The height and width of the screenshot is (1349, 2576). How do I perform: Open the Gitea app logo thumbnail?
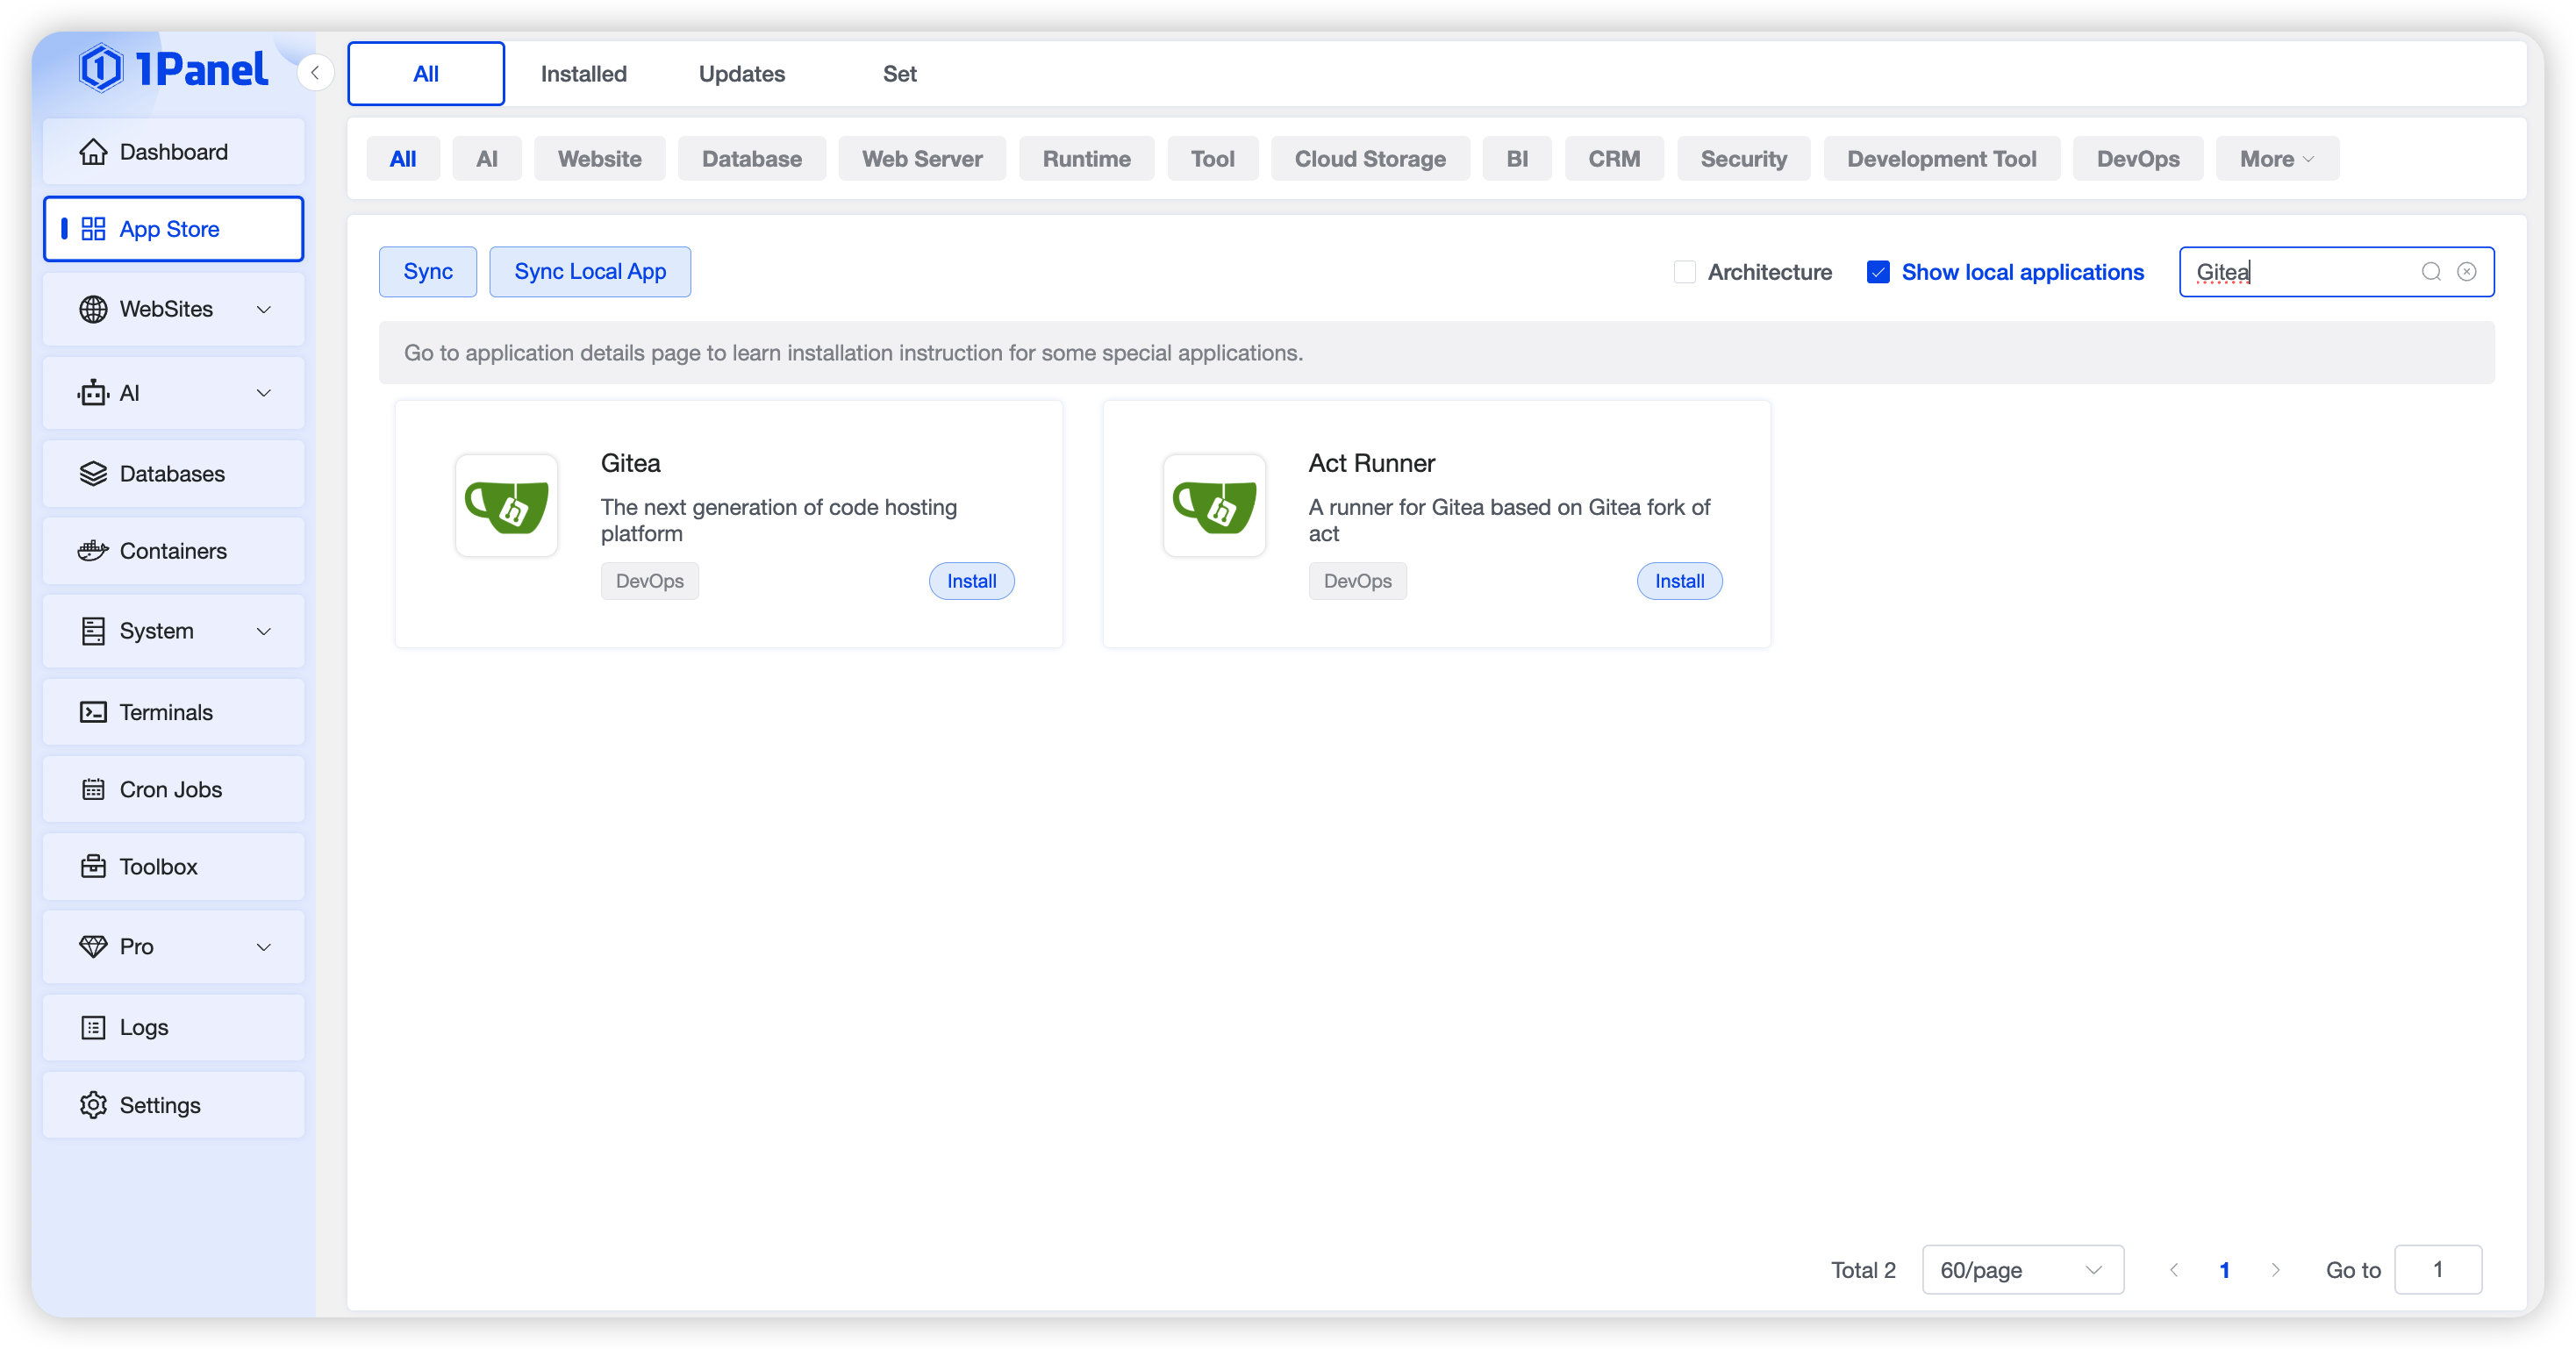[x=507, y=506]
